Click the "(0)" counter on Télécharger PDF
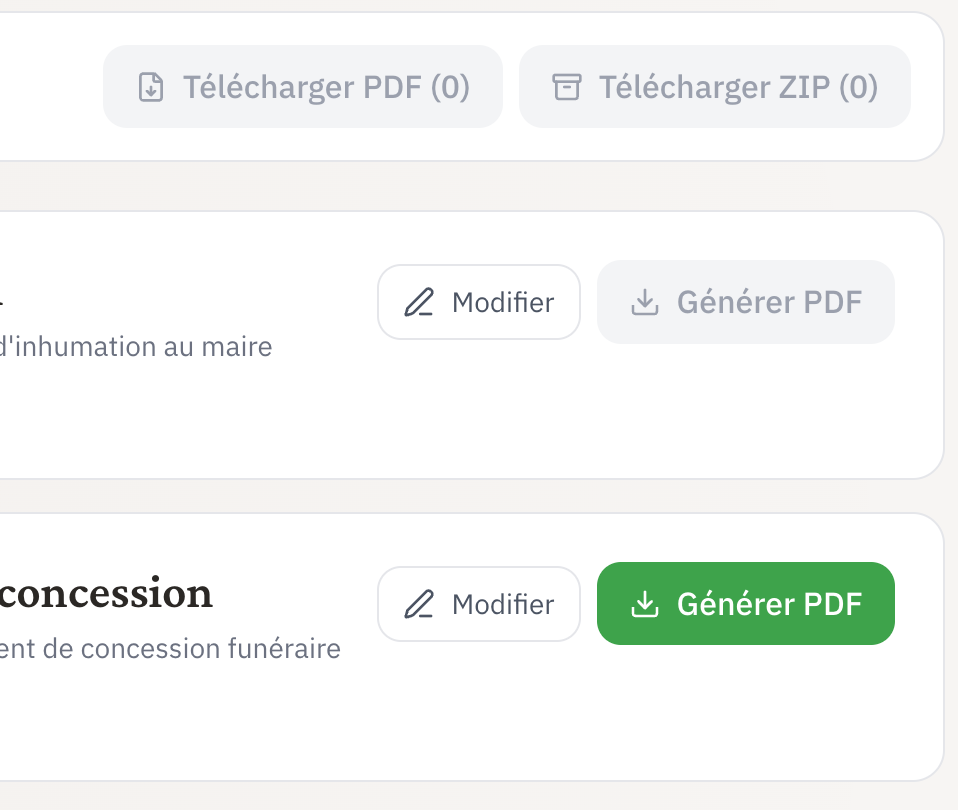The image size is (958, 810). pyautogui.click(x=450, y=88)
